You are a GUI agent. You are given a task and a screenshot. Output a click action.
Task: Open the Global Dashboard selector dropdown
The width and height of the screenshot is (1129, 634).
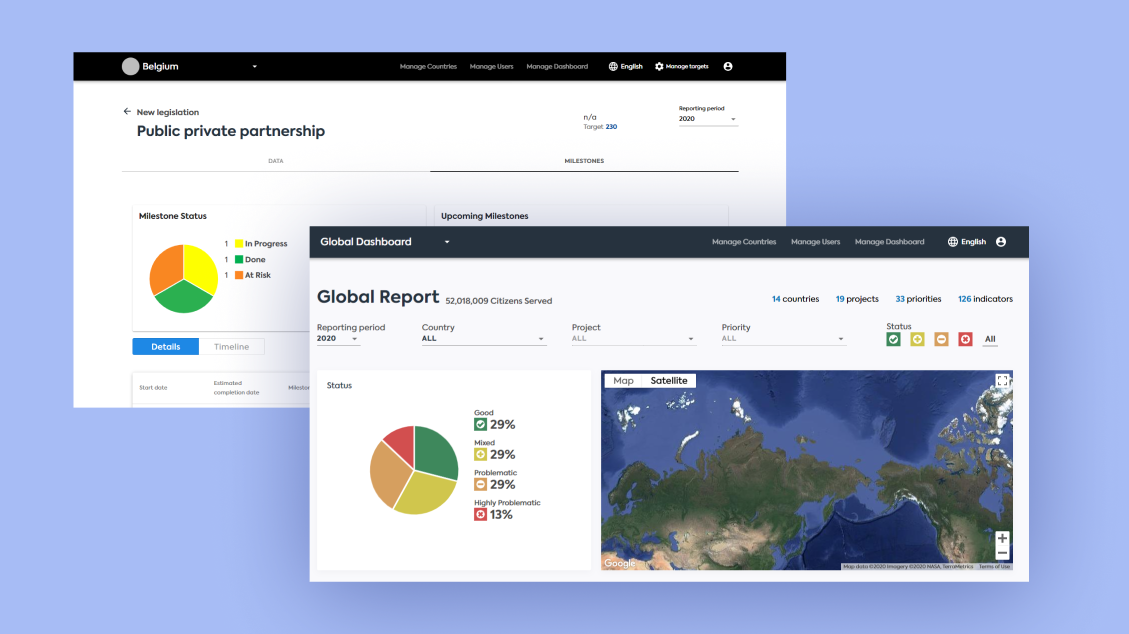pyautogui.click(x=447, y=242)
